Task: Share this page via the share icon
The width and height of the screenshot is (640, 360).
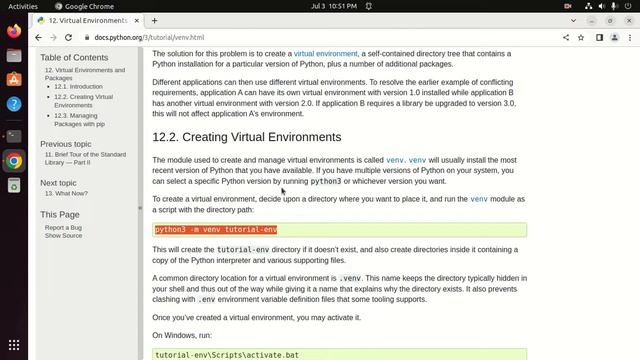Action: (566, 38)
